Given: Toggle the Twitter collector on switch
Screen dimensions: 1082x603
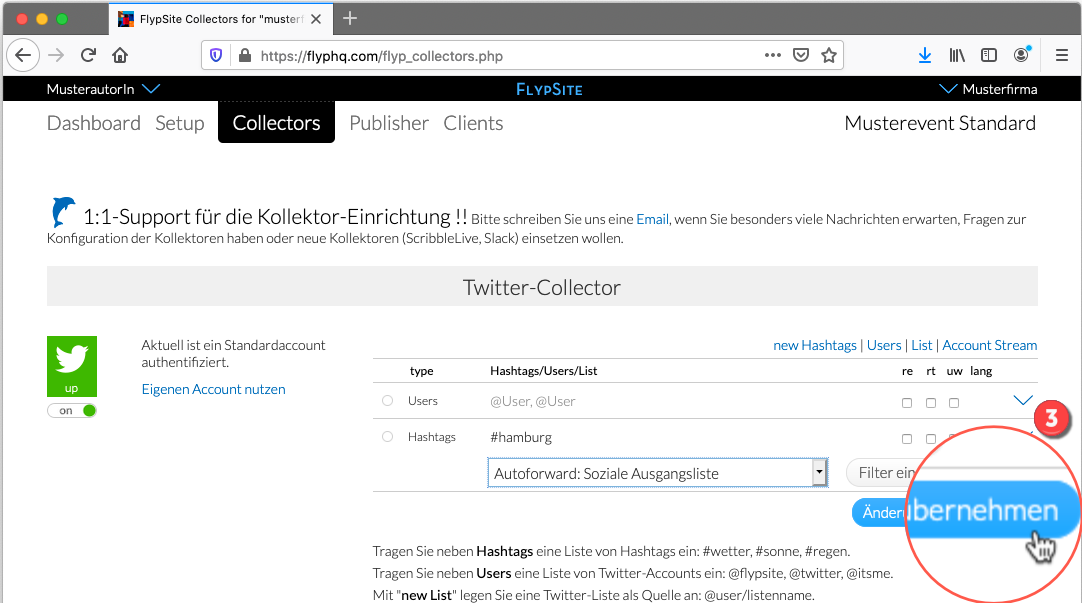Looking at the screenshot, I should point(72,411).
